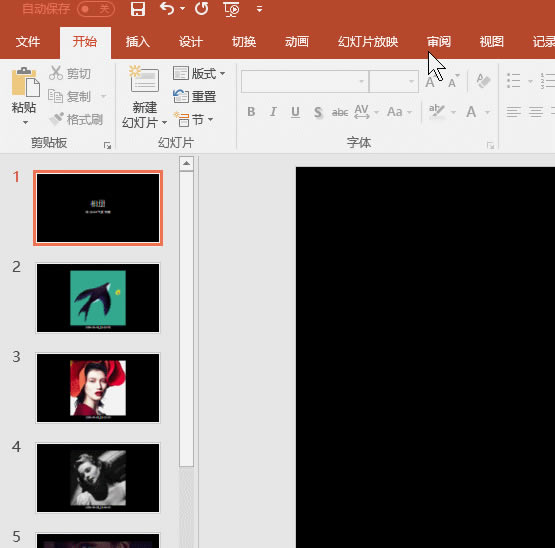Click the 复制 button
The image size is (555, 548).
[70, 96]
